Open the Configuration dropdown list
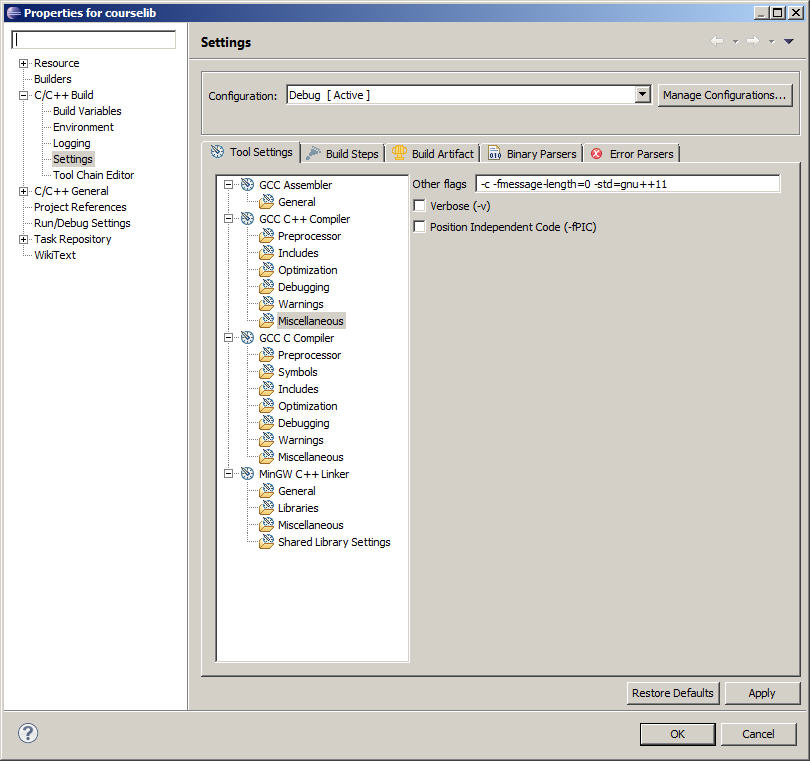810x761 pixels. [x=643, y=95]
